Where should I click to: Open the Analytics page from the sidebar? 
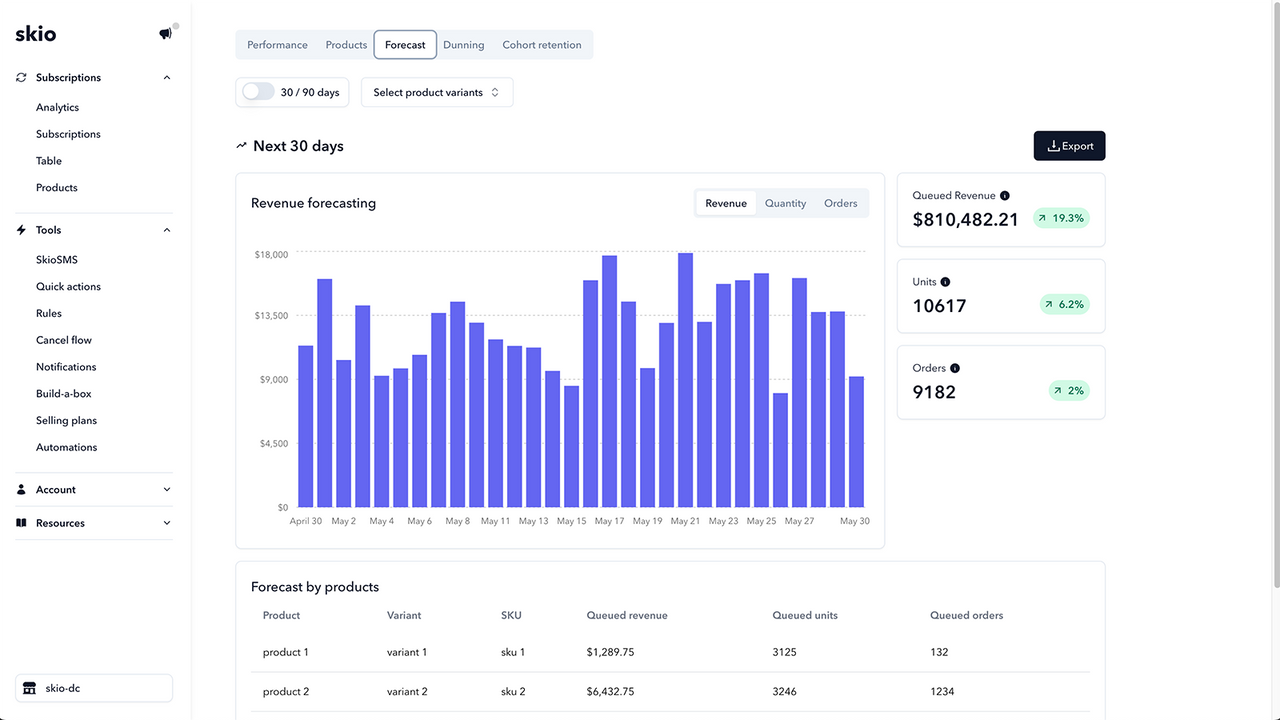pos(57,107)
